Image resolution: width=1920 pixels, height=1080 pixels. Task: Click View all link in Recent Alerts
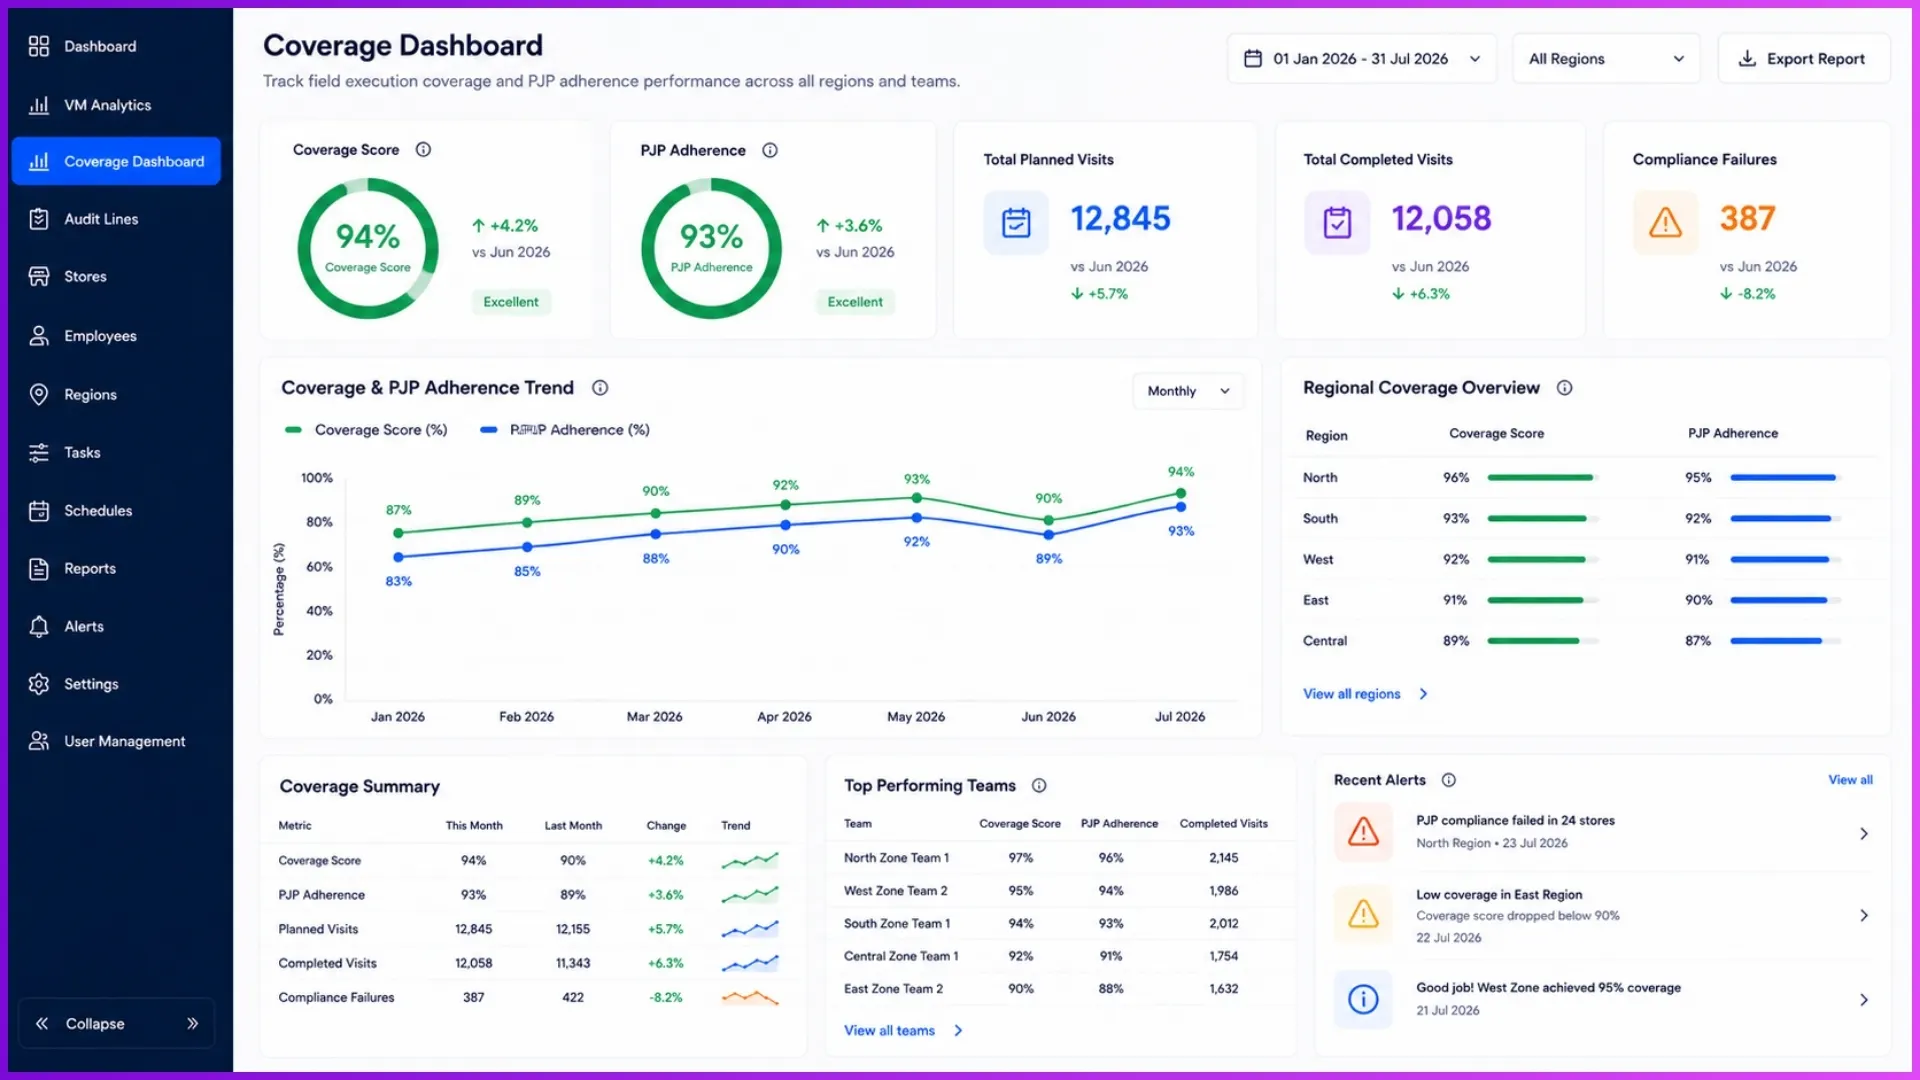pyautogui.click(x=1850, y=780)
